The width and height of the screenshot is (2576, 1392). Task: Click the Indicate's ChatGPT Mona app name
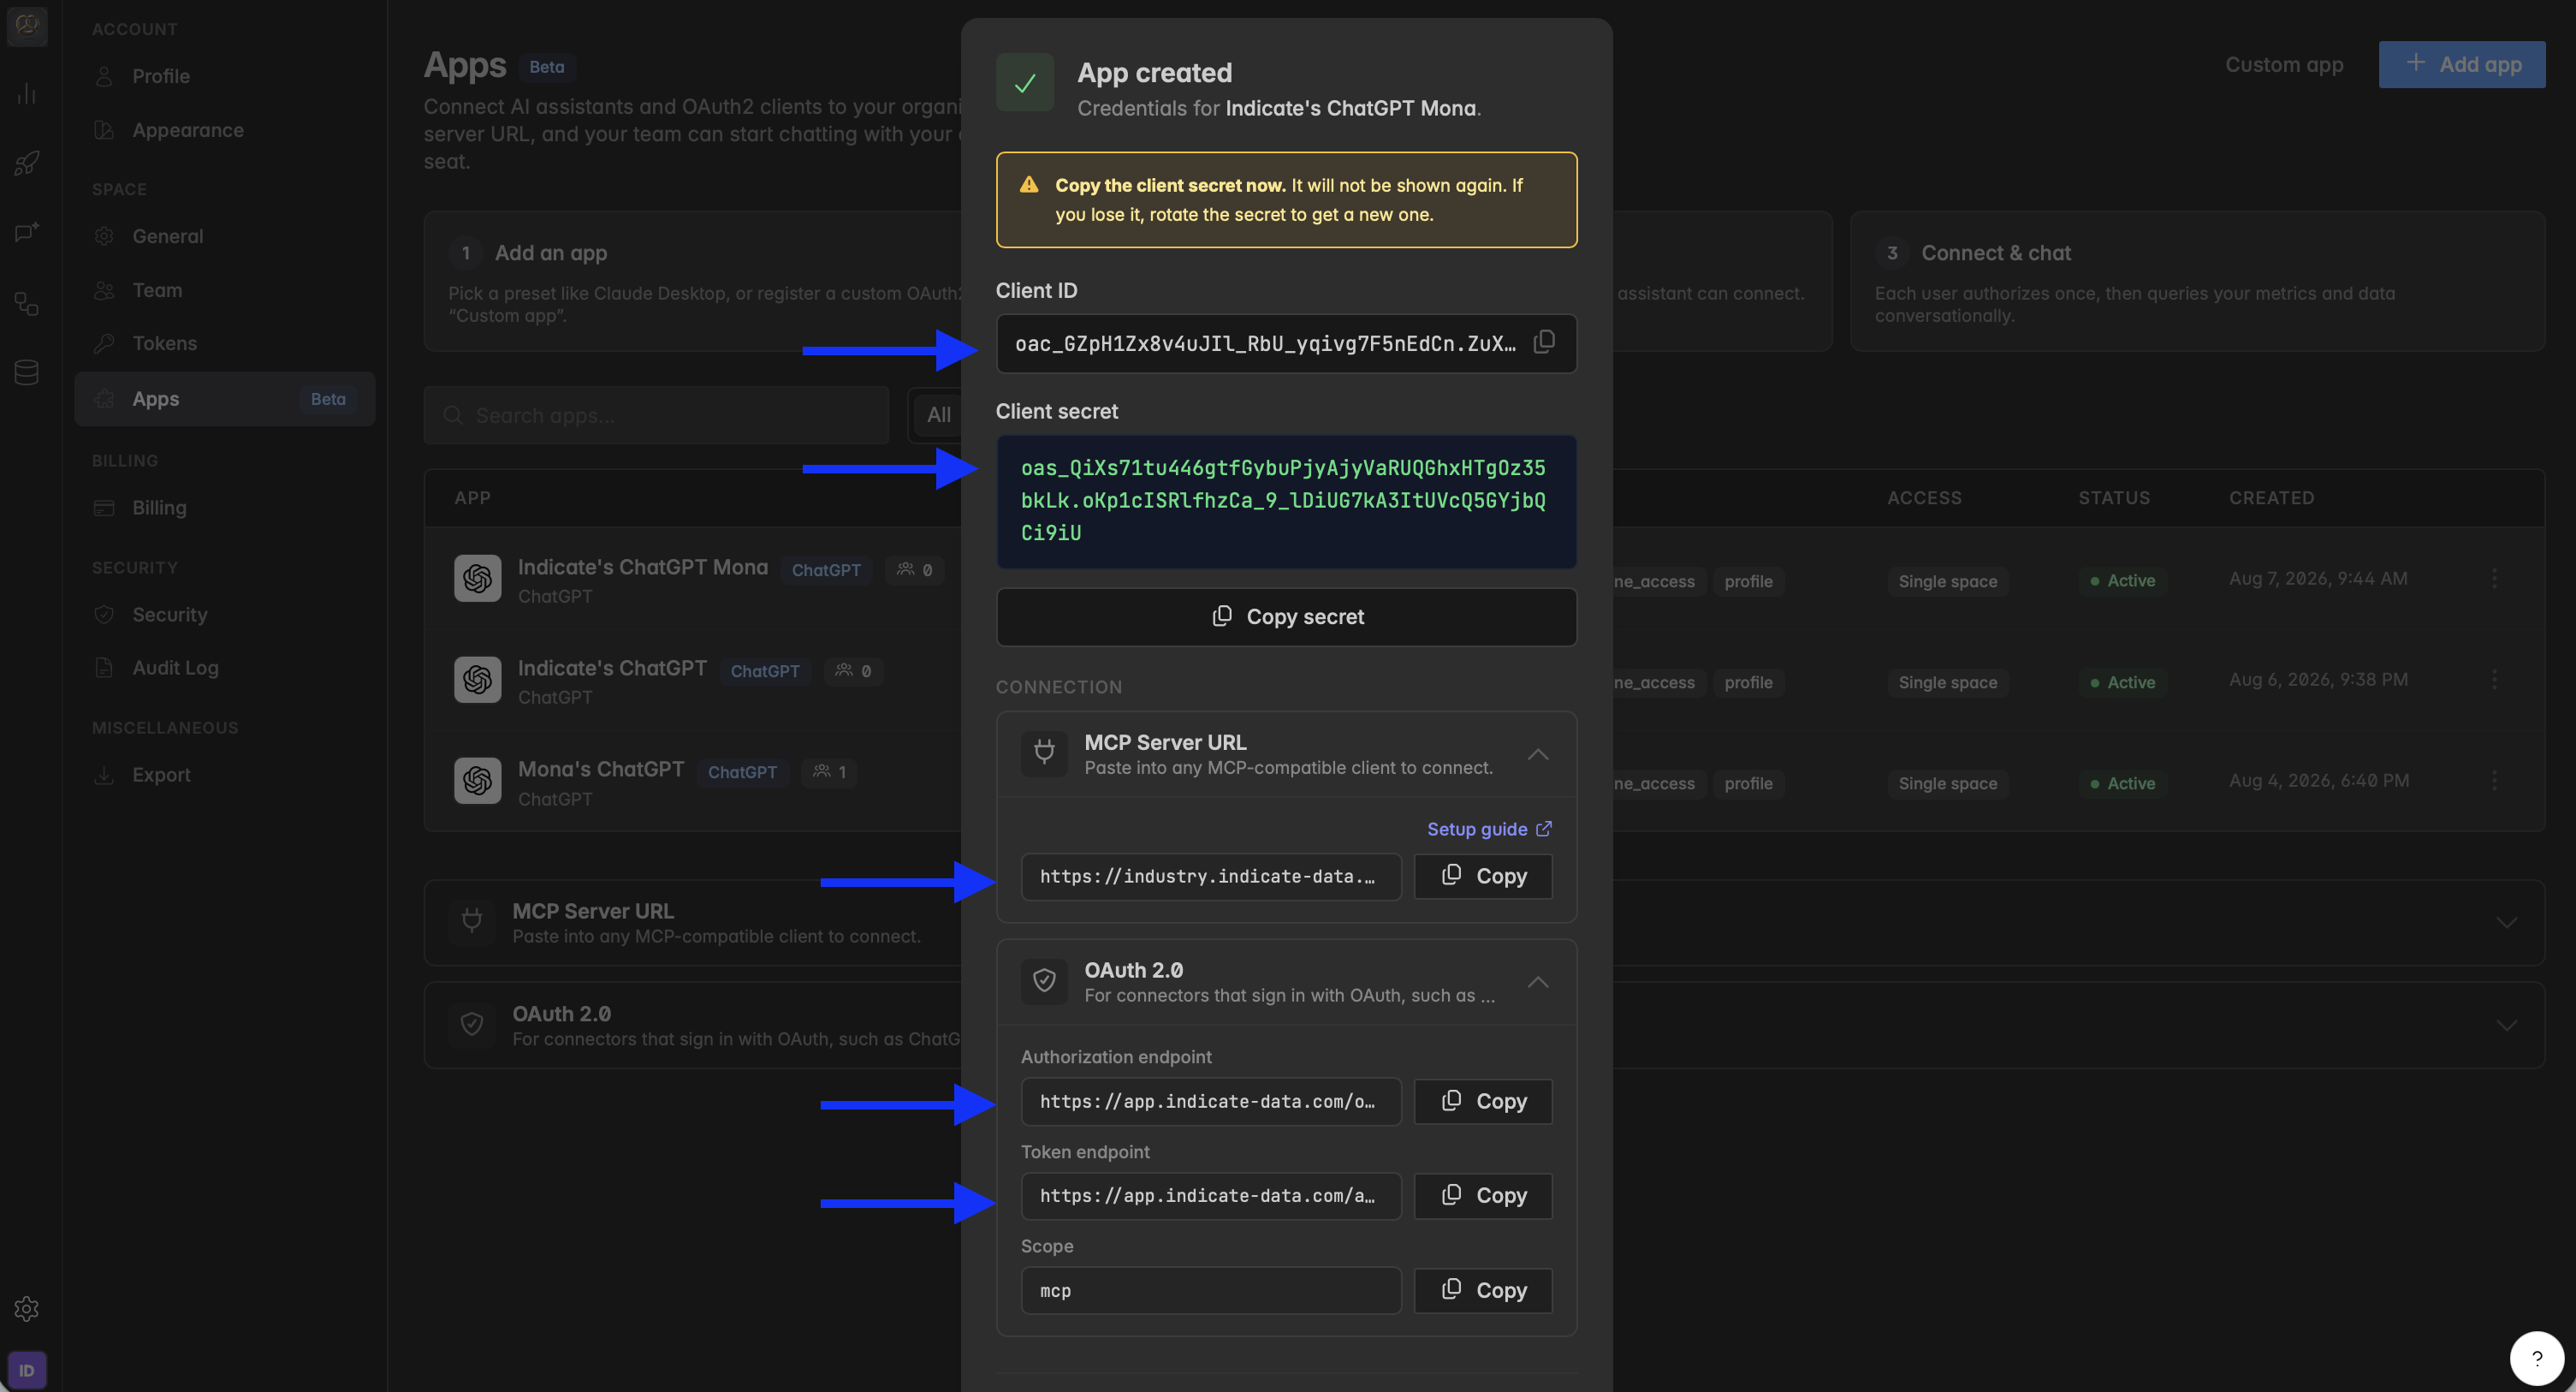643,567
